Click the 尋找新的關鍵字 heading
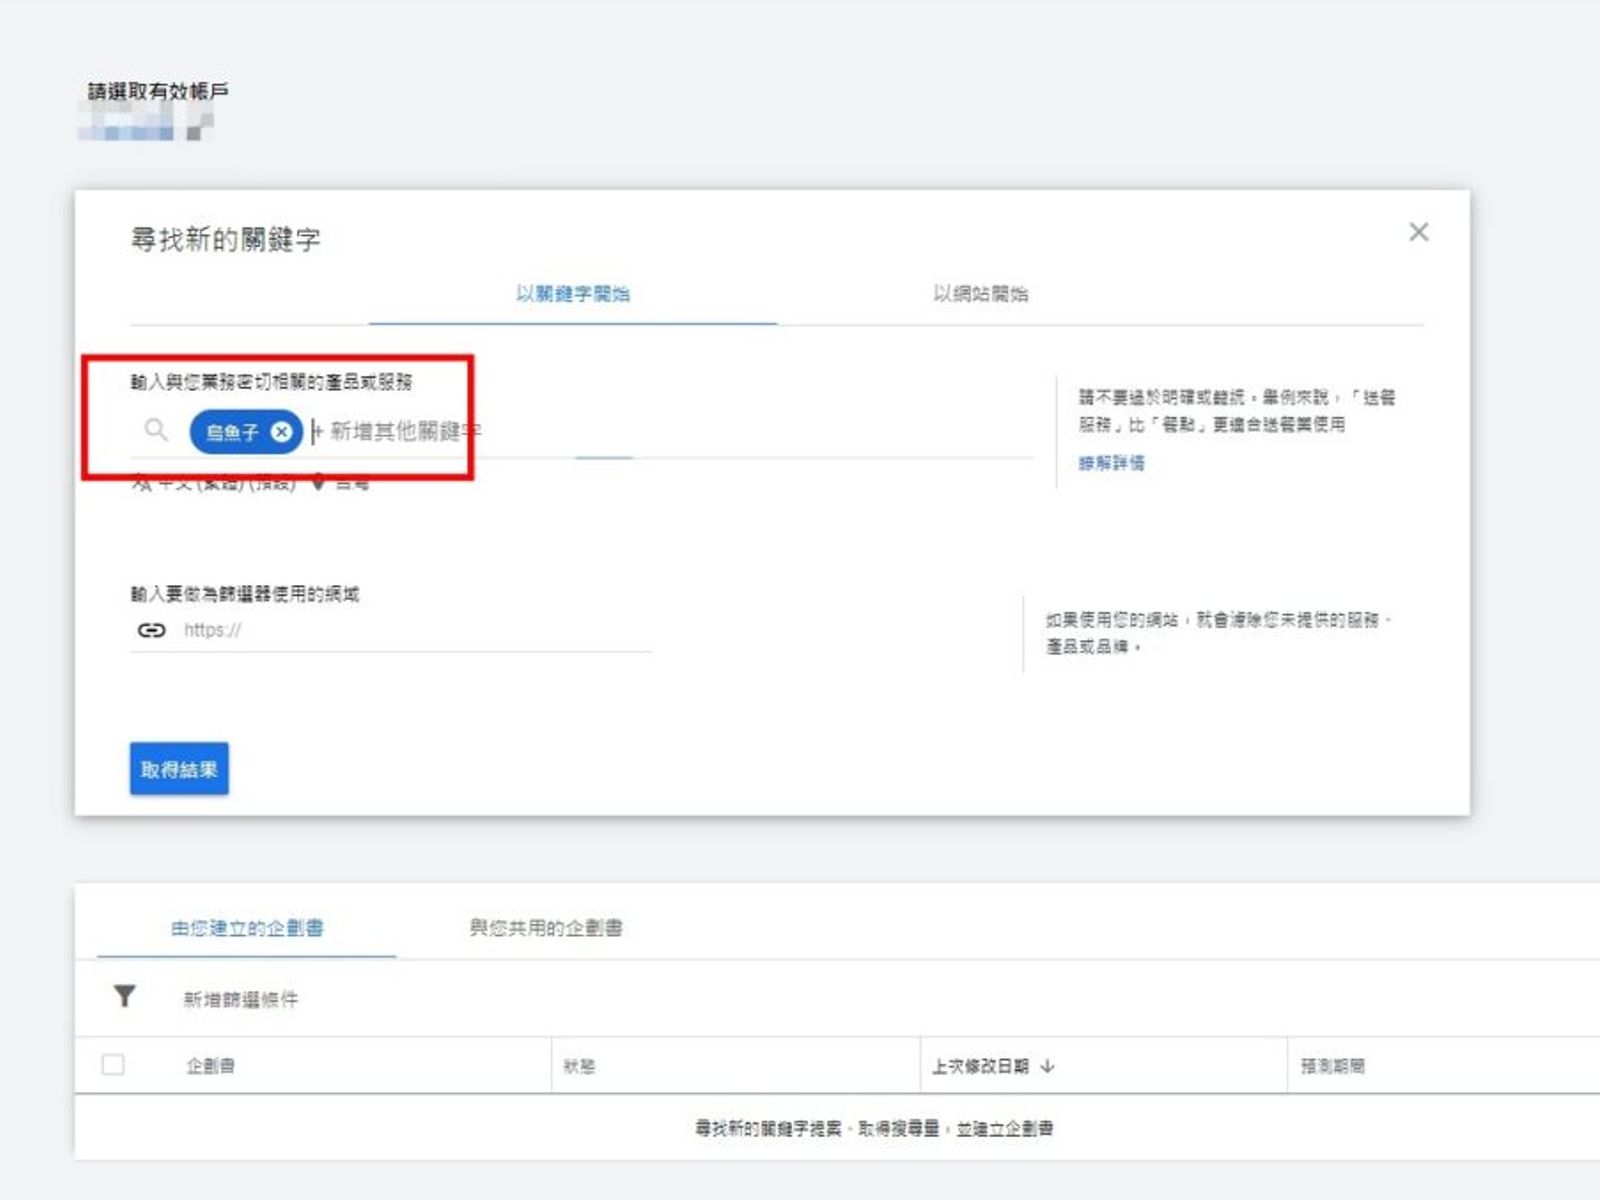This screenshot has width=1600, height=1200. point(226,240)
